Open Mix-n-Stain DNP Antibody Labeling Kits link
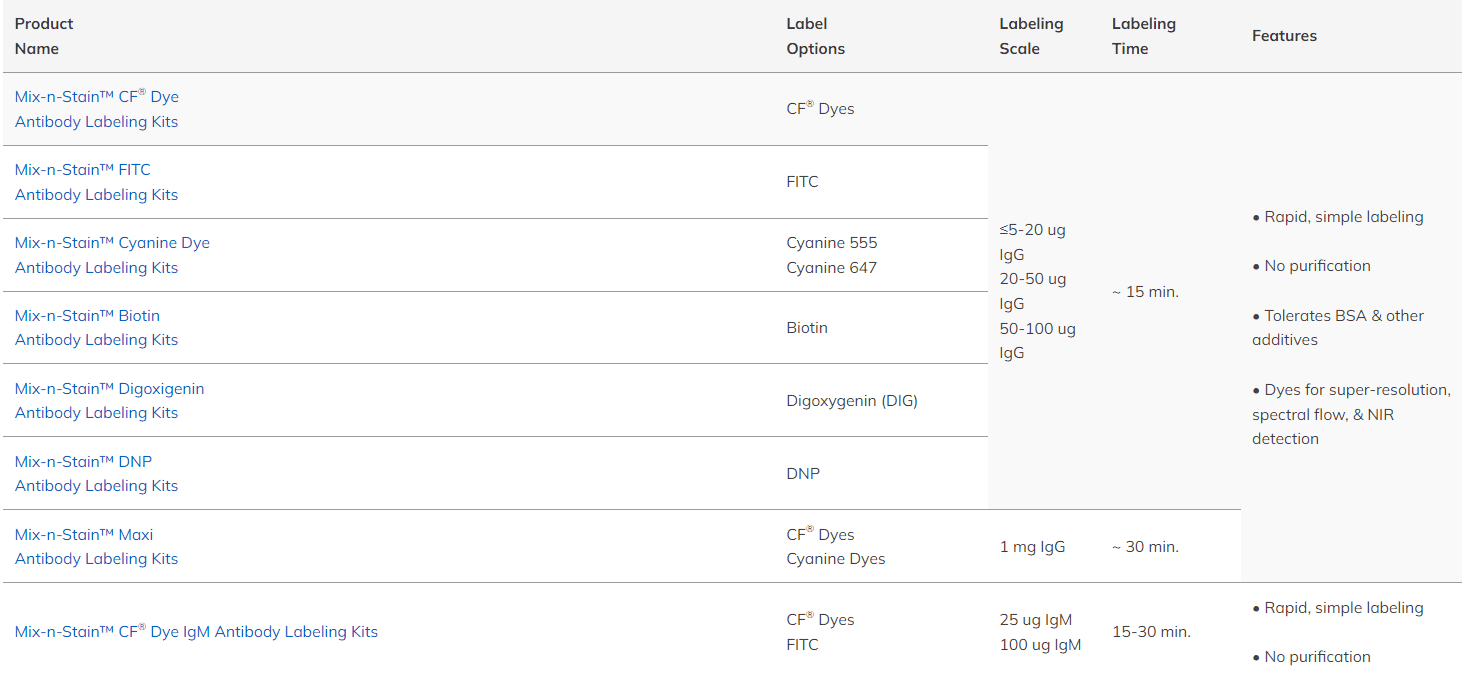This screenshot has height=677, width=1462. click(x=96, y=474)
